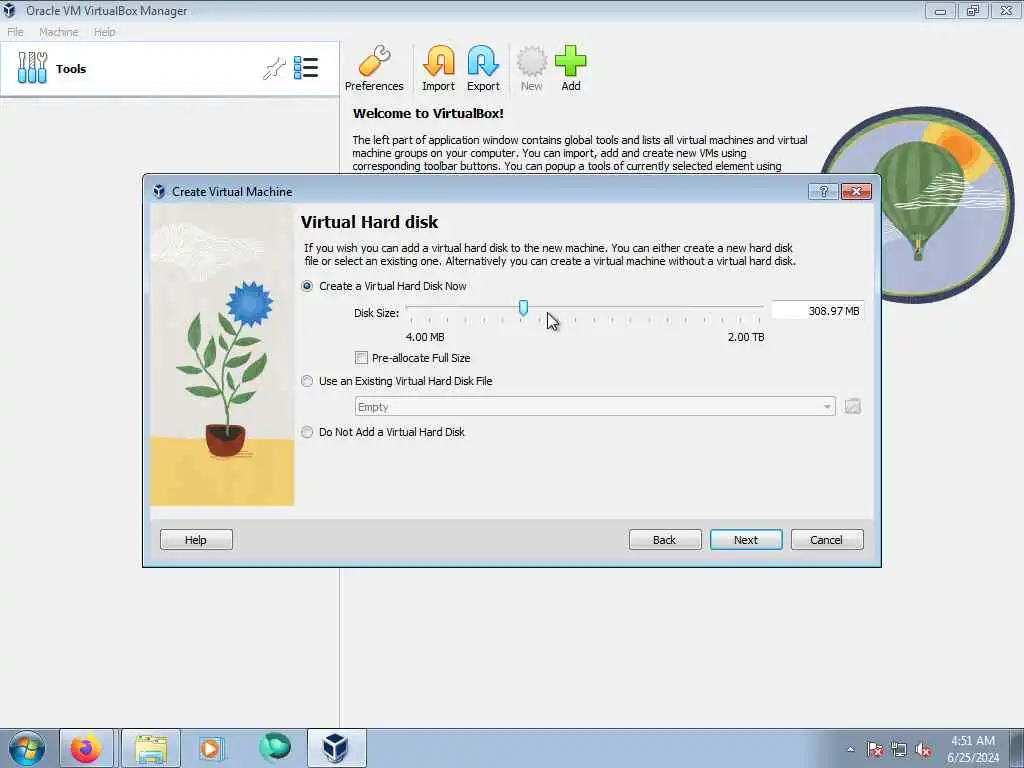Open the File menu
The image size is (1024, 768).
coord(15,32)
